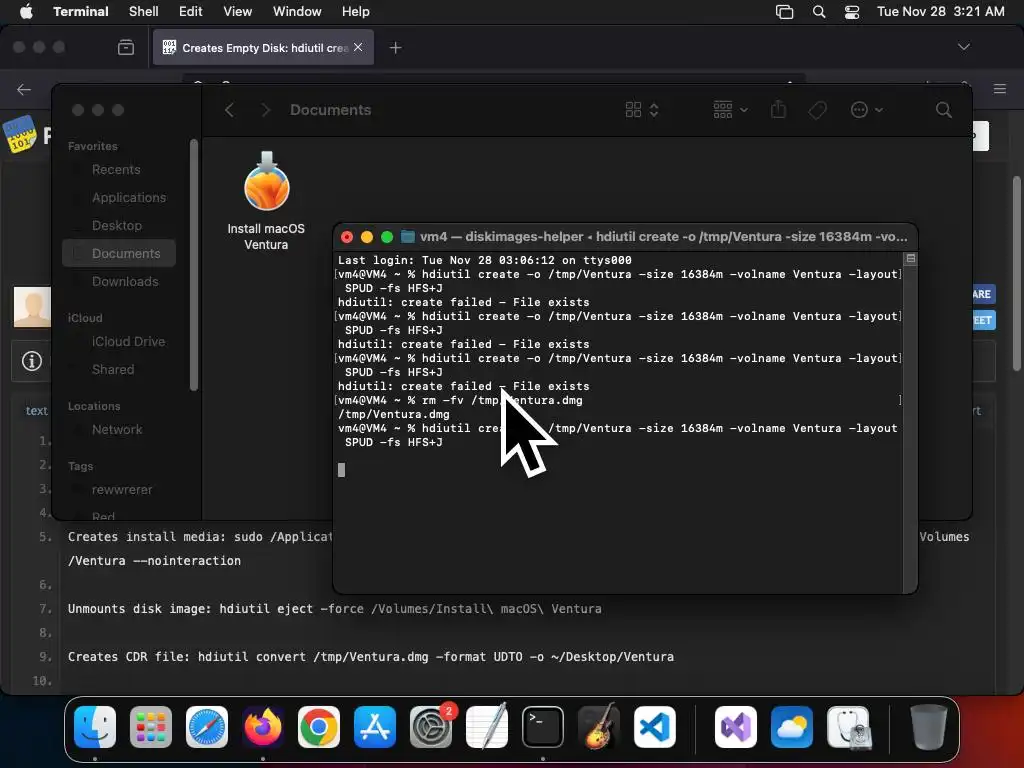Open Spotlight search in menu bar

click(x=819, y=11)
